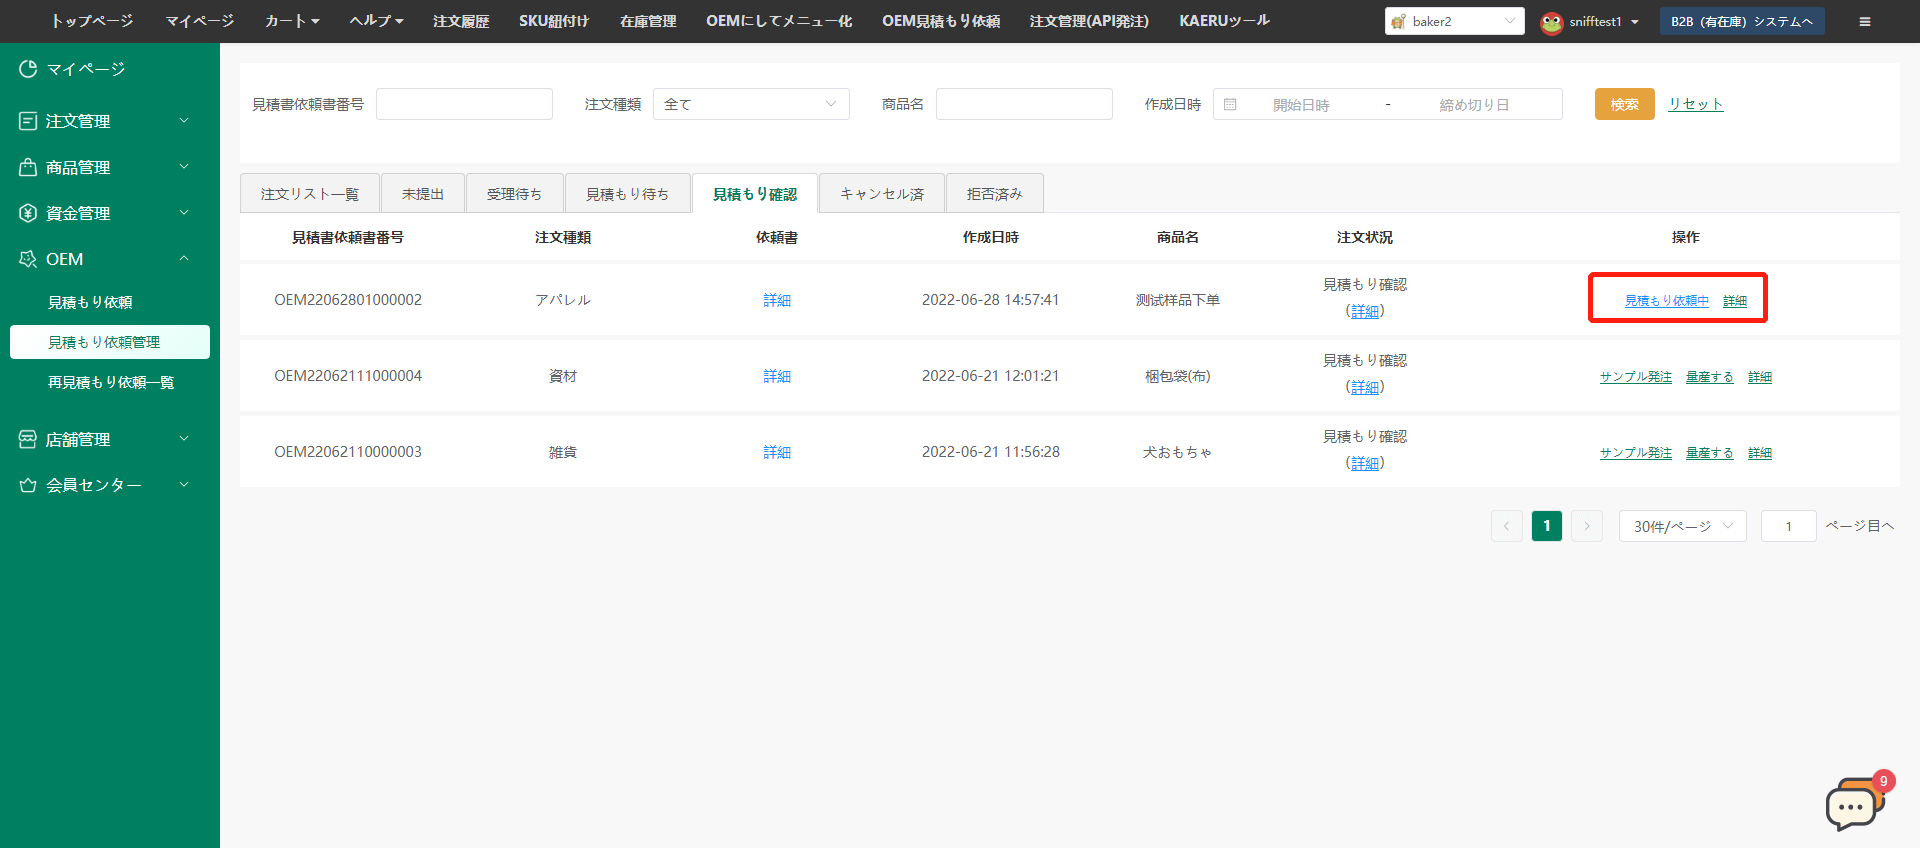Click the リセット reset link
The image size is (1920, 848).
click(1696, 104)
